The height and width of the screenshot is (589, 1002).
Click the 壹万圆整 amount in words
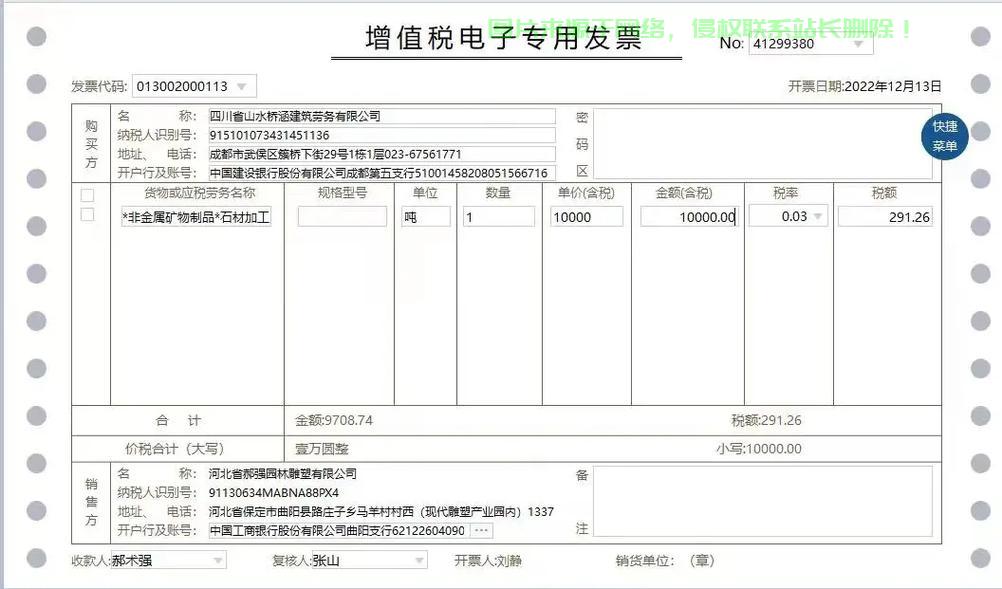click(321, 448)
